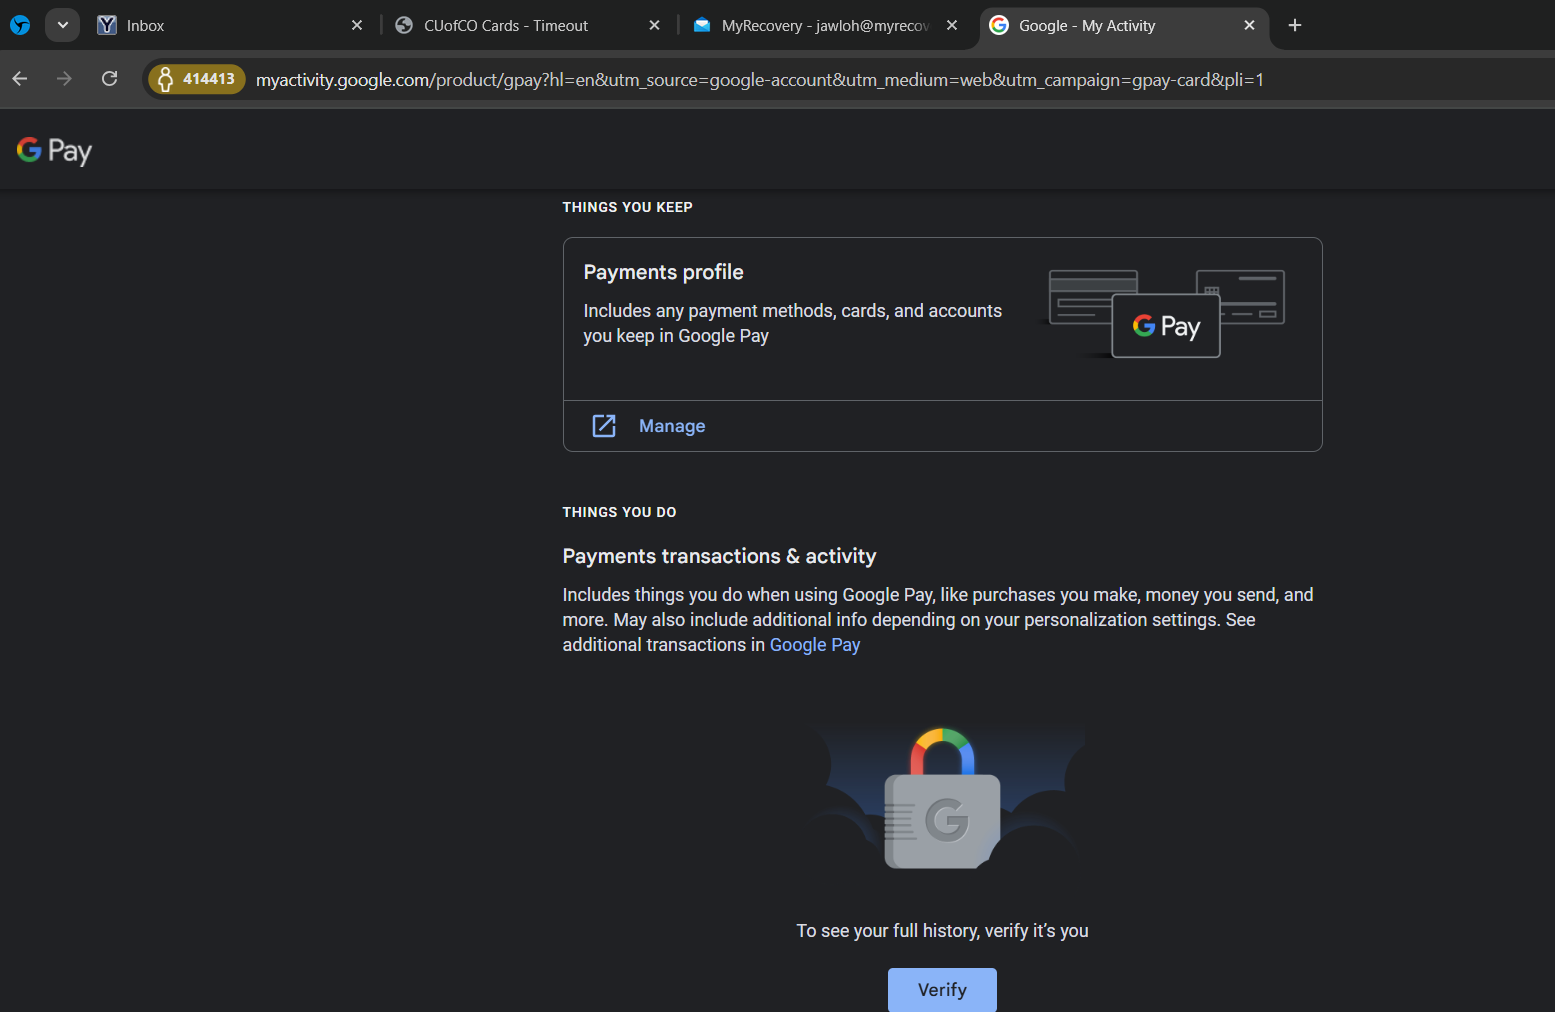Follow the Google Pay hyperlink

[814, 645]
